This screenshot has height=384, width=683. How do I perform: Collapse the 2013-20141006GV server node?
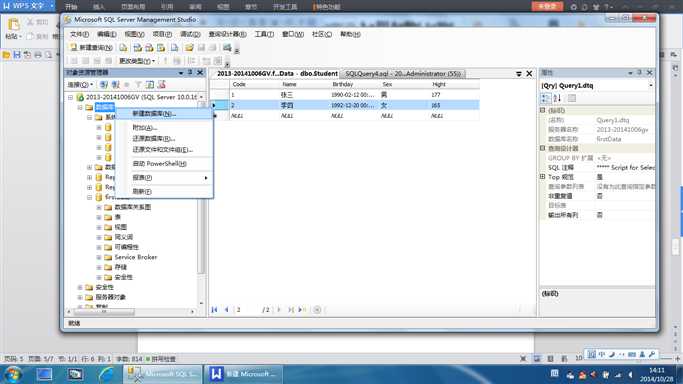70,97
